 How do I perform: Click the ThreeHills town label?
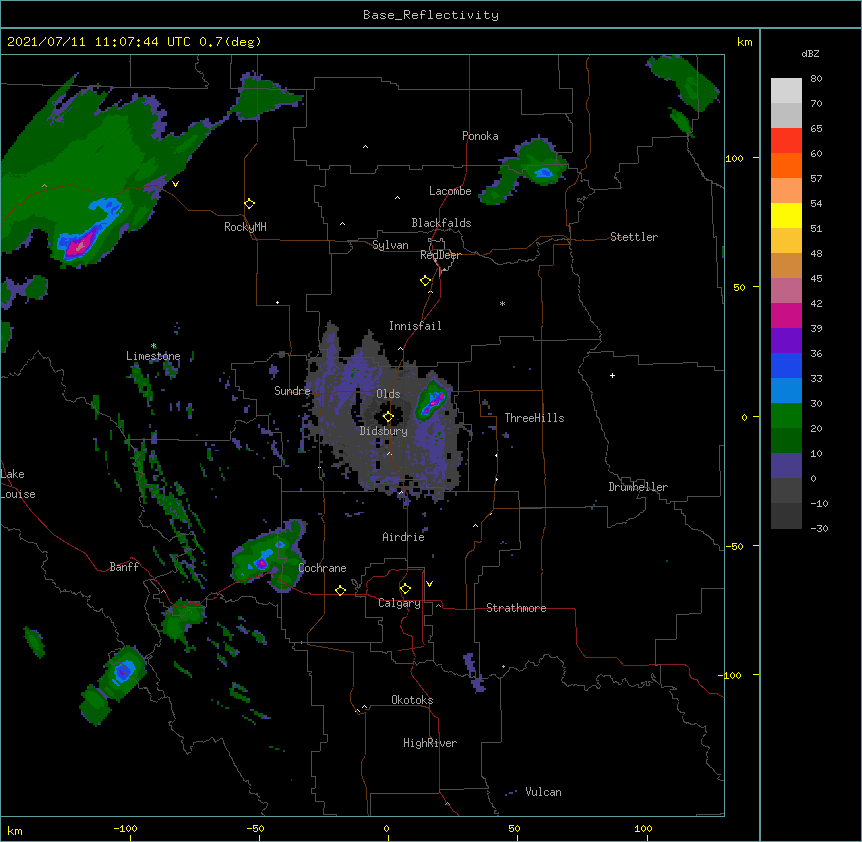coord(534,418)
